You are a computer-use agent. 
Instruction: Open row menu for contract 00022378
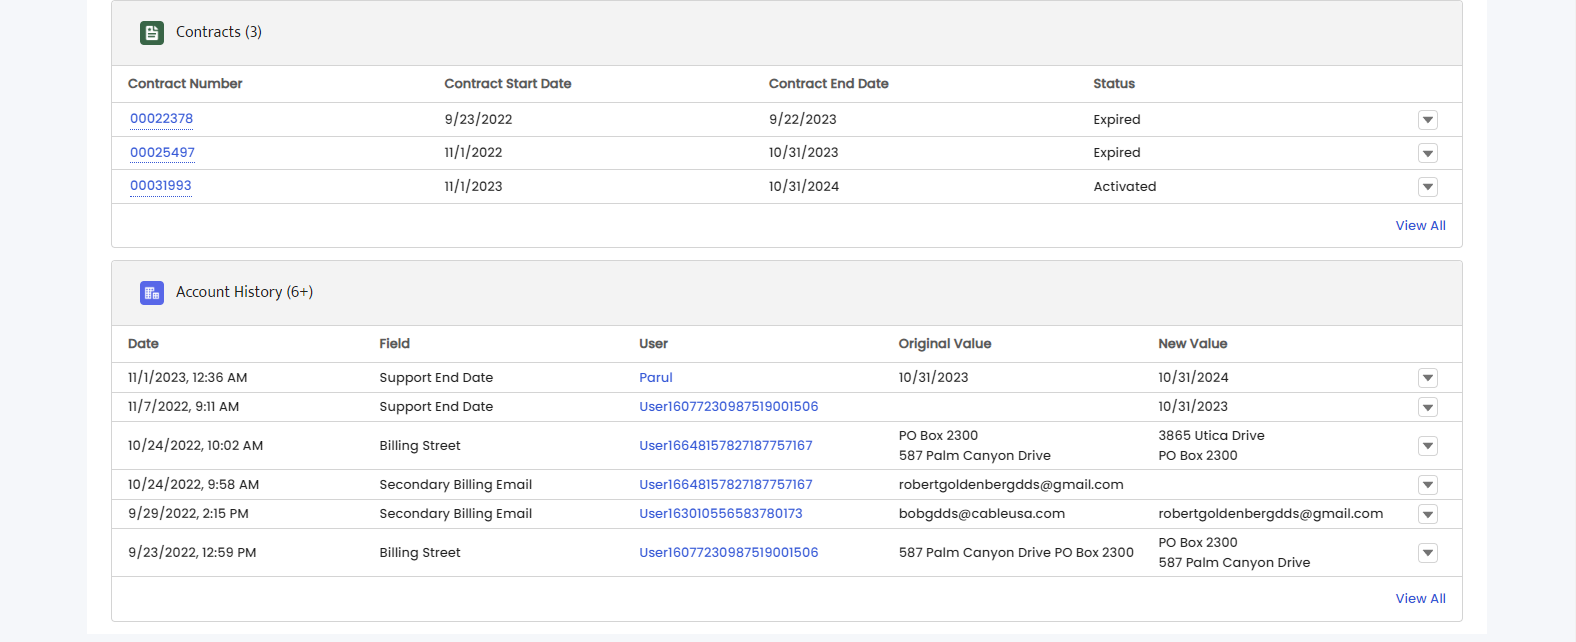pos(1428,120)
